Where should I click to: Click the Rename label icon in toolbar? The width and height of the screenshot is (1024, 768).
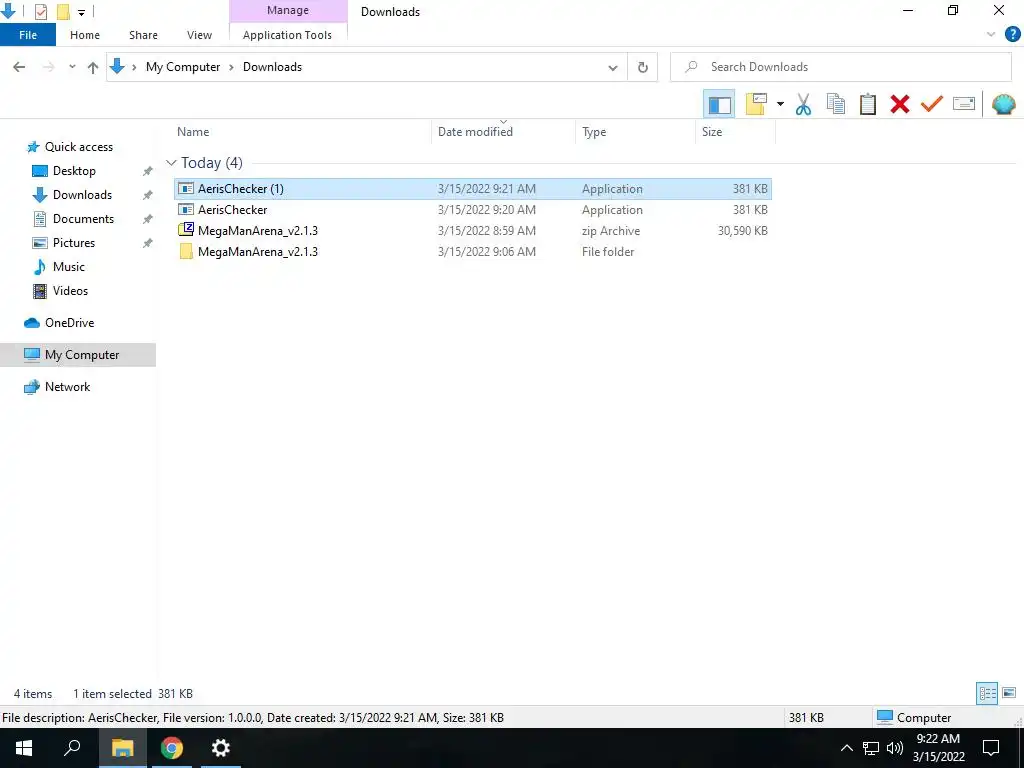coord(964,104)
